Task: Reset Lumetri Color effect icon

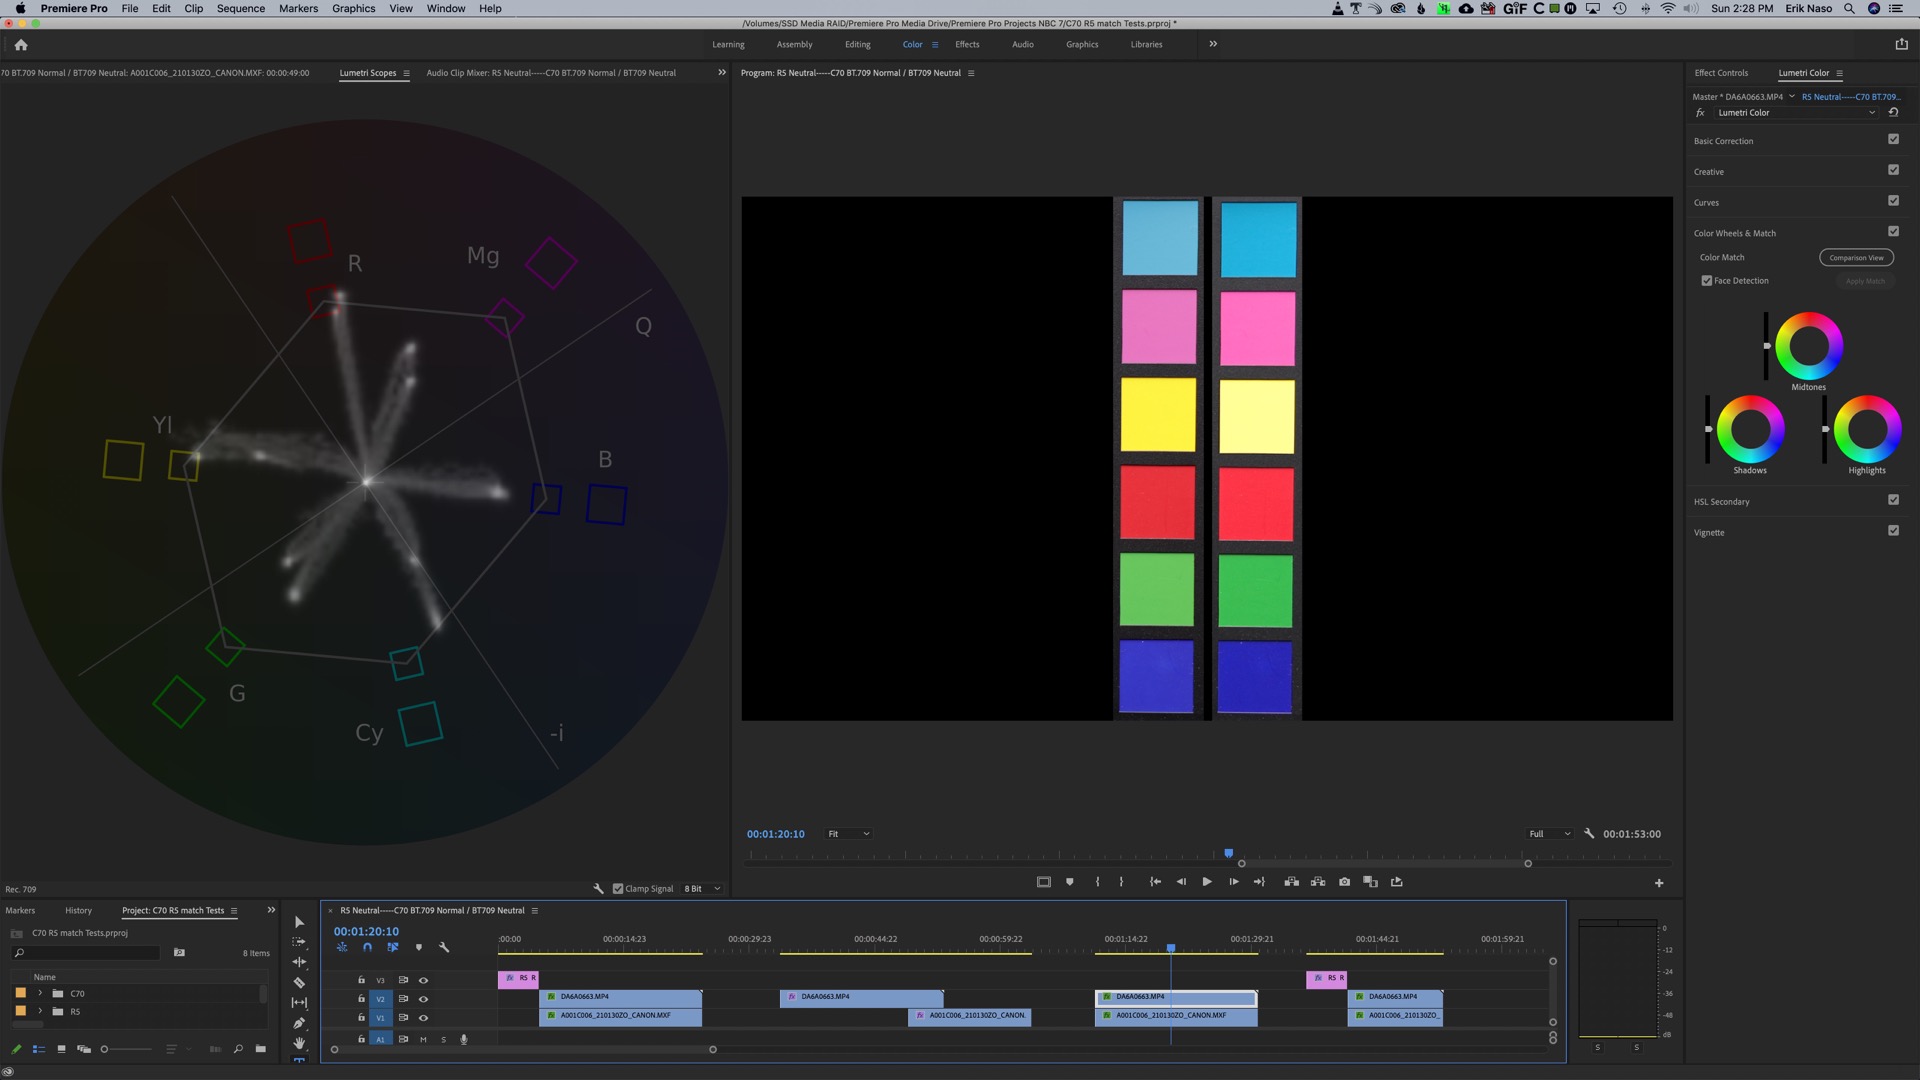Action: tap(1893, 112)
